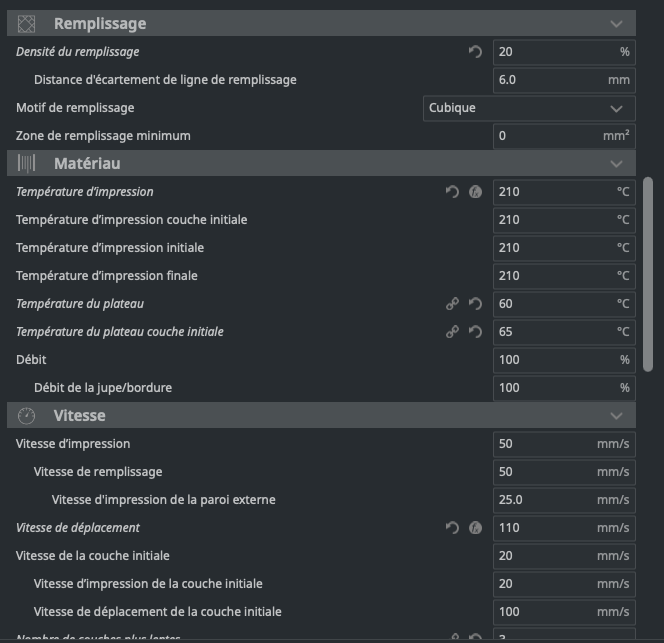
Task: Collapse the Remplissage section chevron
Action: (x=616, y=23)
